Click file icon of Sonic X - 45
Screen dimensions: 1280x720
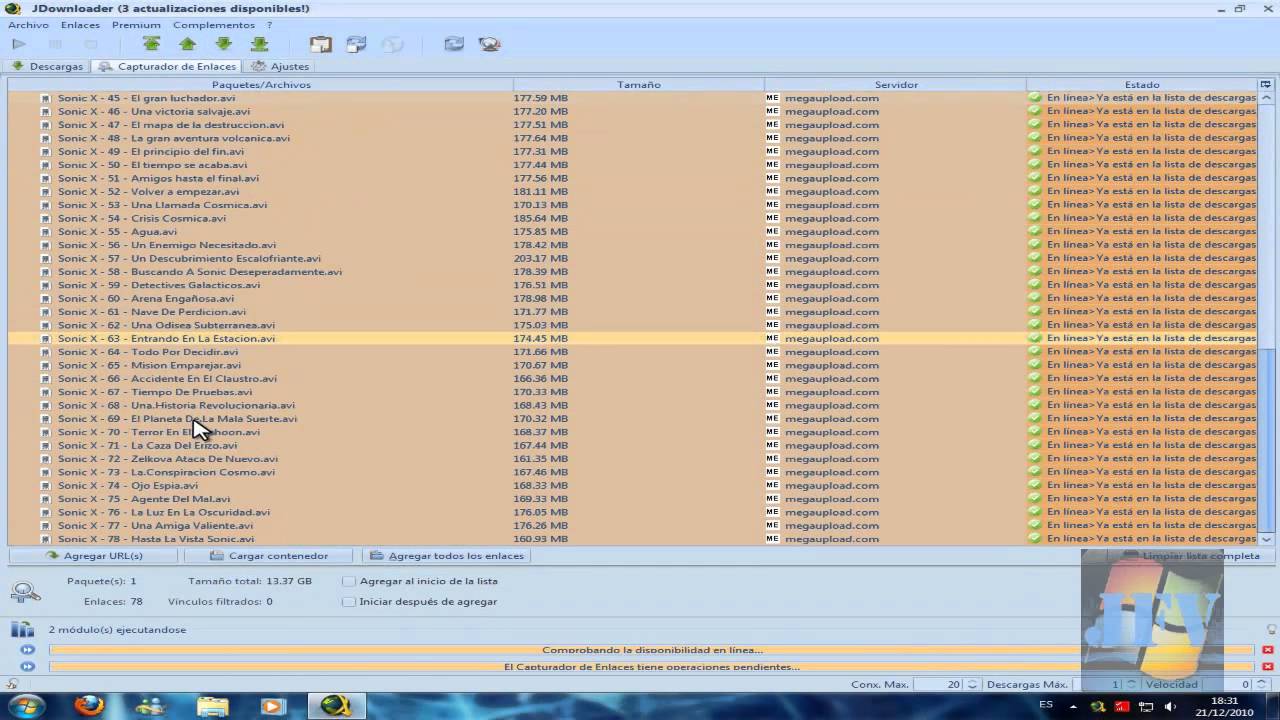[x=45, y=98]
